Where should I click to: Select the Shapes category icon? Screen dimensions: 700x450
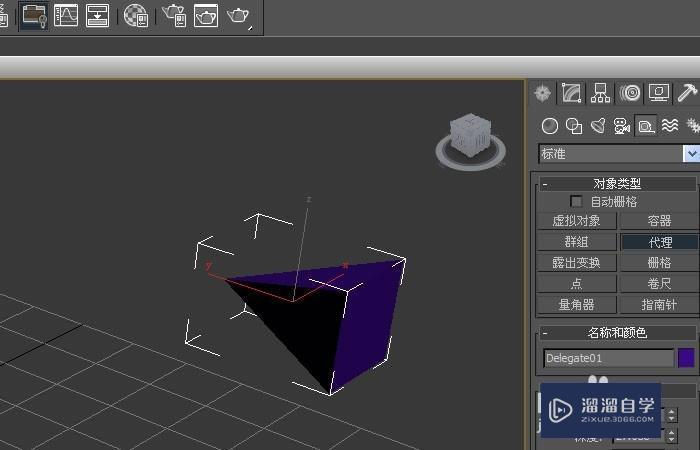pos(574,126)
